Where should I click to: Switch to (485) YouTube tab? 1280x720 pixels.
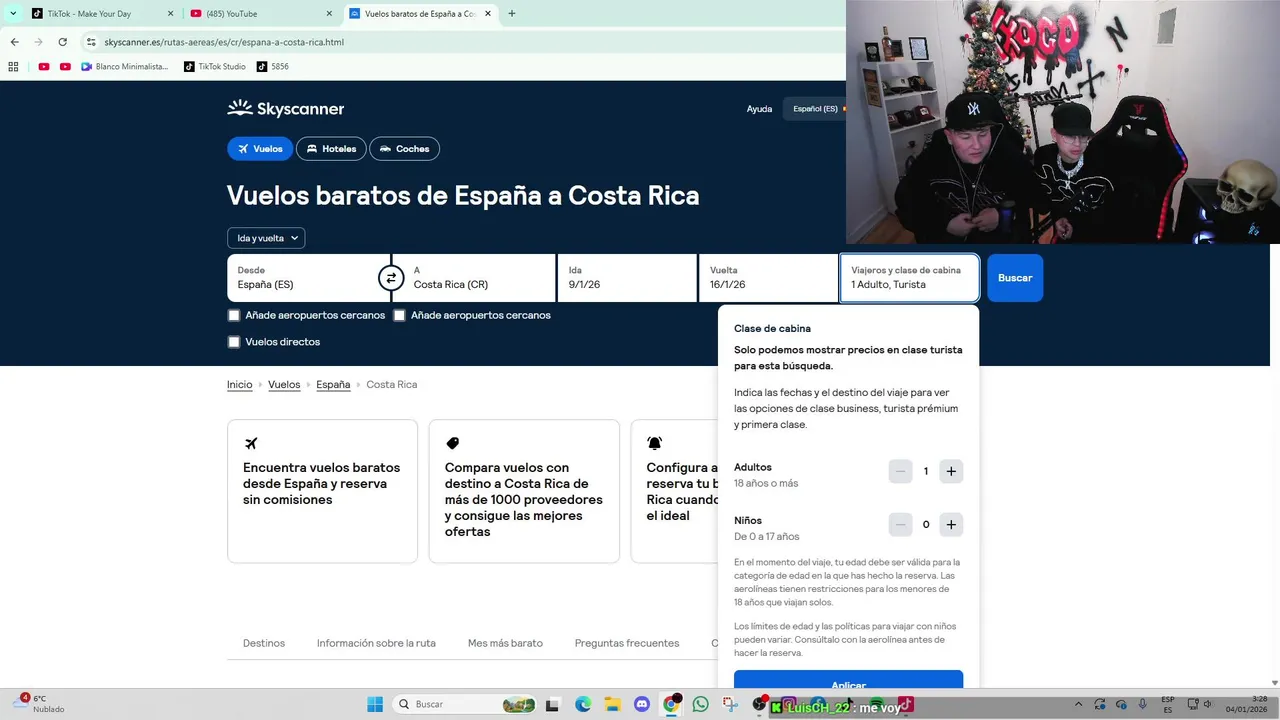260,14
